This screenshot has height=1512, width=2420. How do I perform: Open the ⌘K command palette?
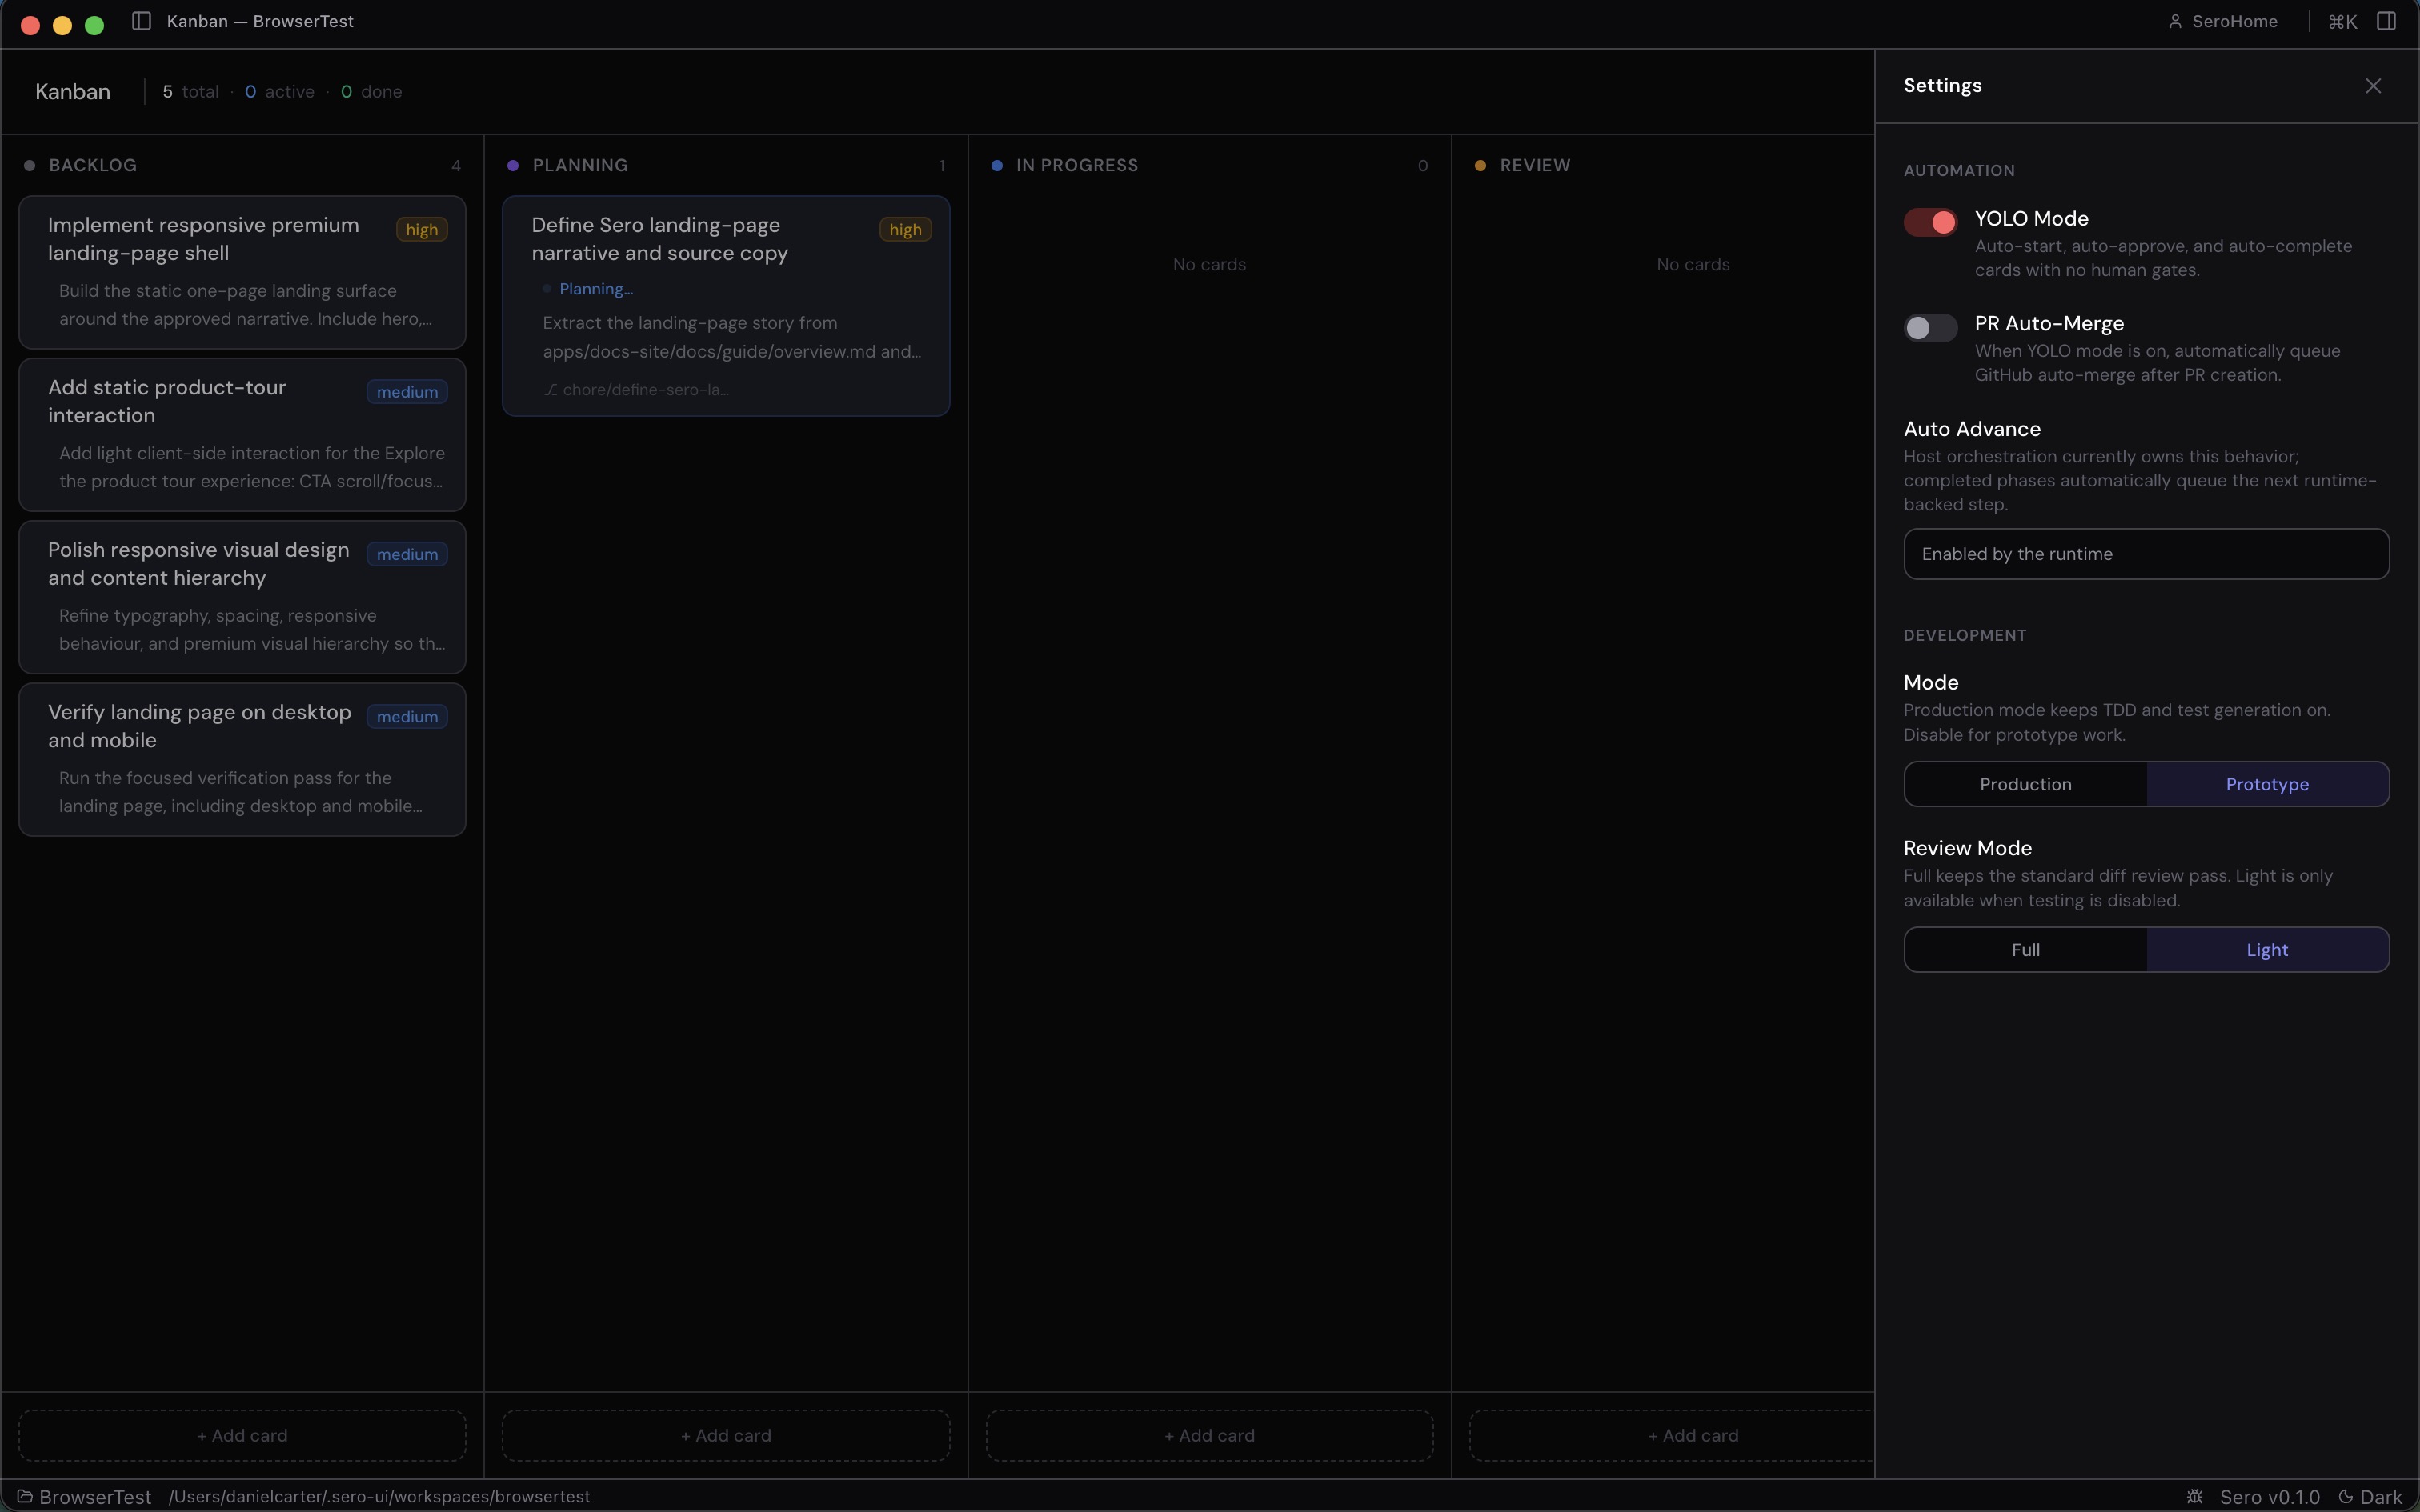tap(2343, 21)
